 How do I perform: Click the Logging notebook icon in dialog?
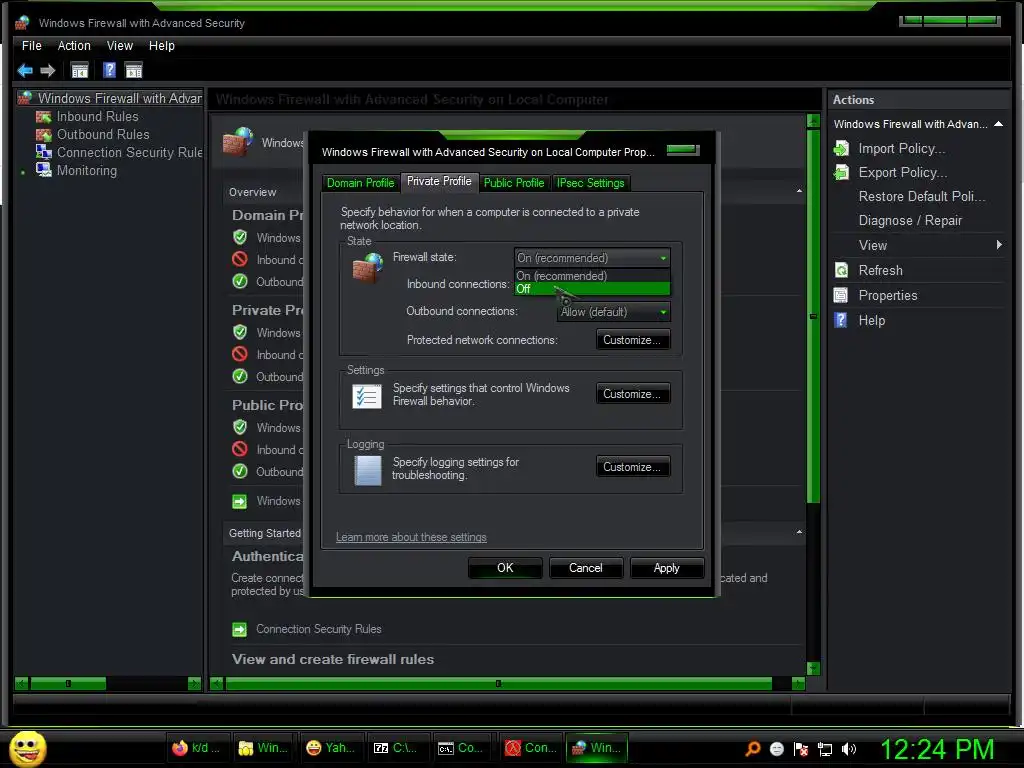pyautogui.click(x=368, y=470)
